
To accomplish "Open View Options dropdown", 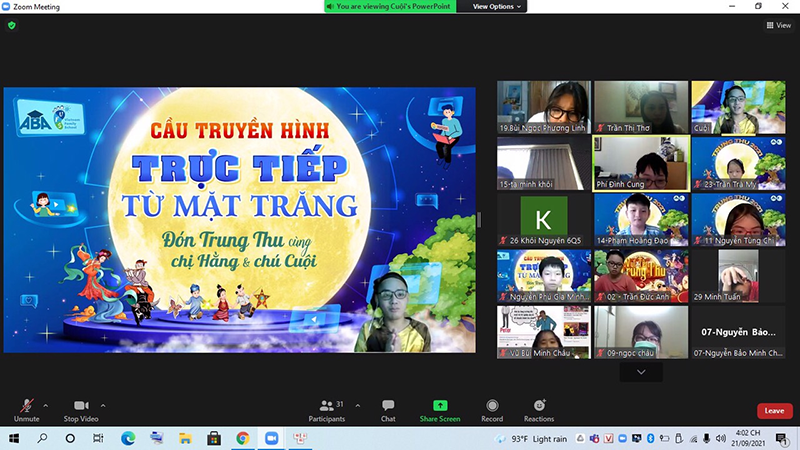I will pyautogui.click(x=496, y=6).
